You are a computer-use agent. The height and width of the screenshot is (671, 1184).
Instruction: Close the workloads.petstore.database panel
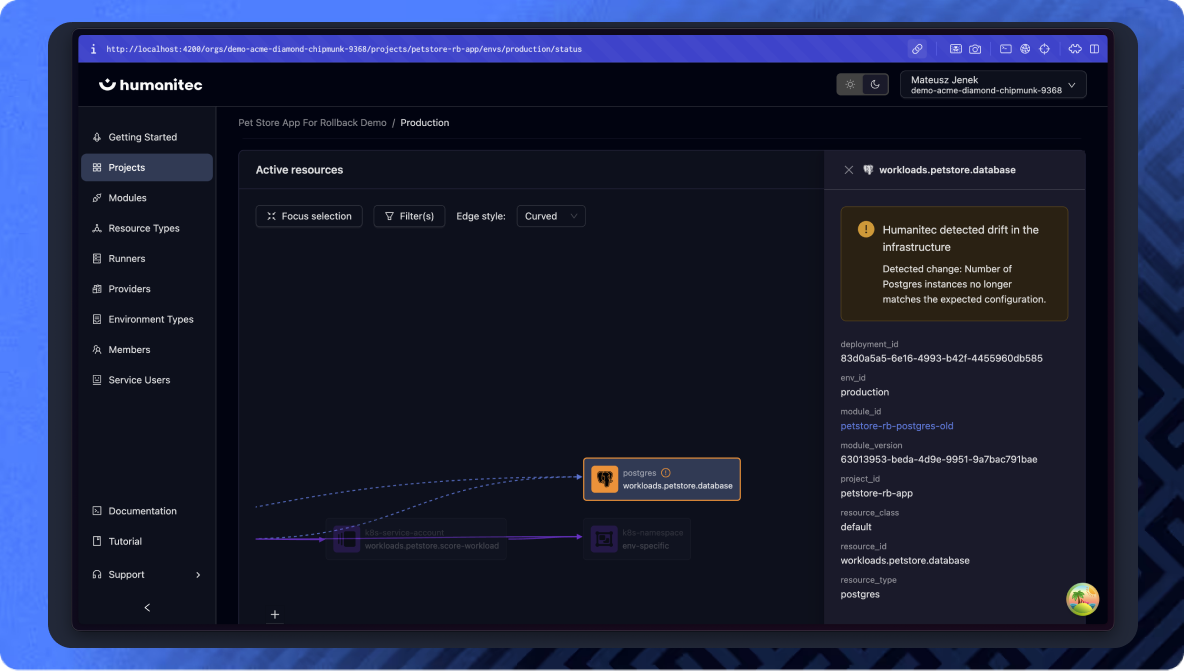pos(849,170)
